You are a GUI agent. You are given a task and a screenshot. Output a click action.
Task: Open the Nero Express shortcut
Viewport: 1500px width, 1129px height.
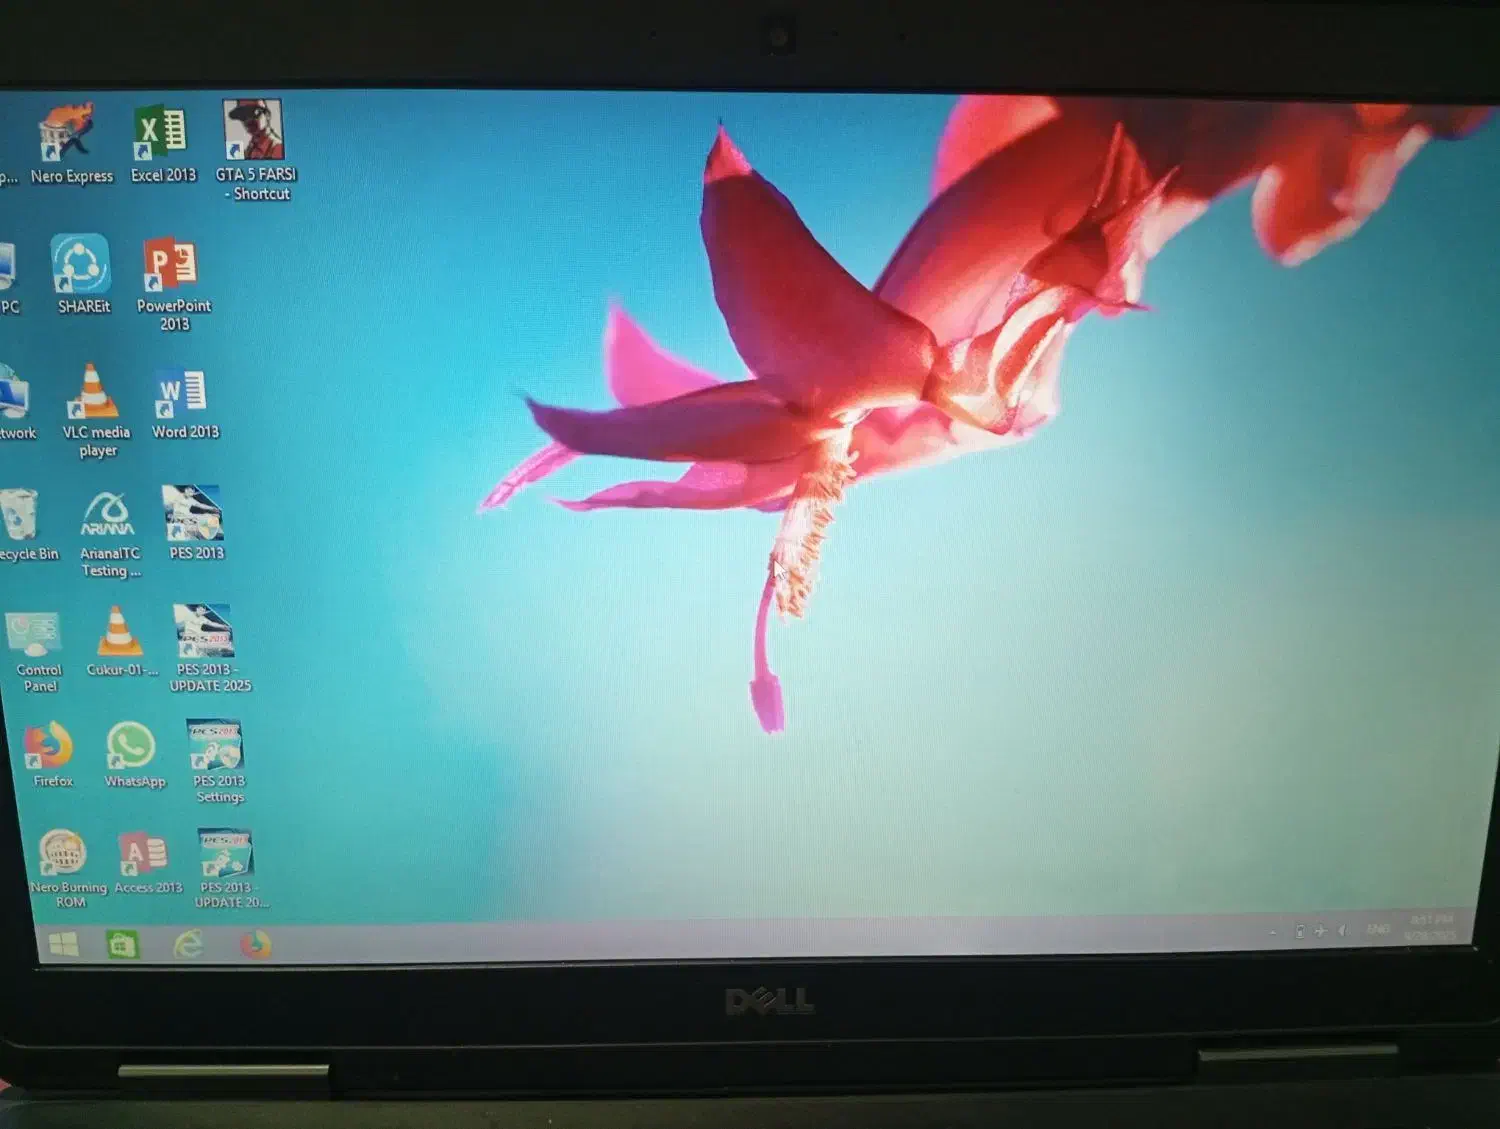[x=68, y=135]
